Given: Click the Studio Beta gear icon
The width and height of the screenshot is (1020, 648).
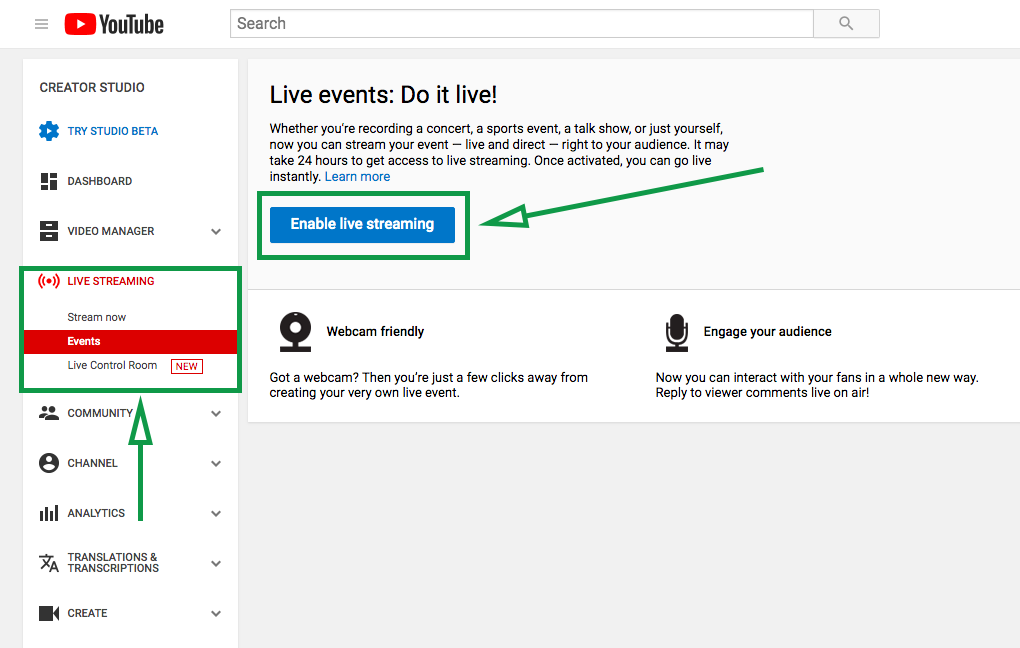Looking at the screenshot, I should [x=49, y=131].
